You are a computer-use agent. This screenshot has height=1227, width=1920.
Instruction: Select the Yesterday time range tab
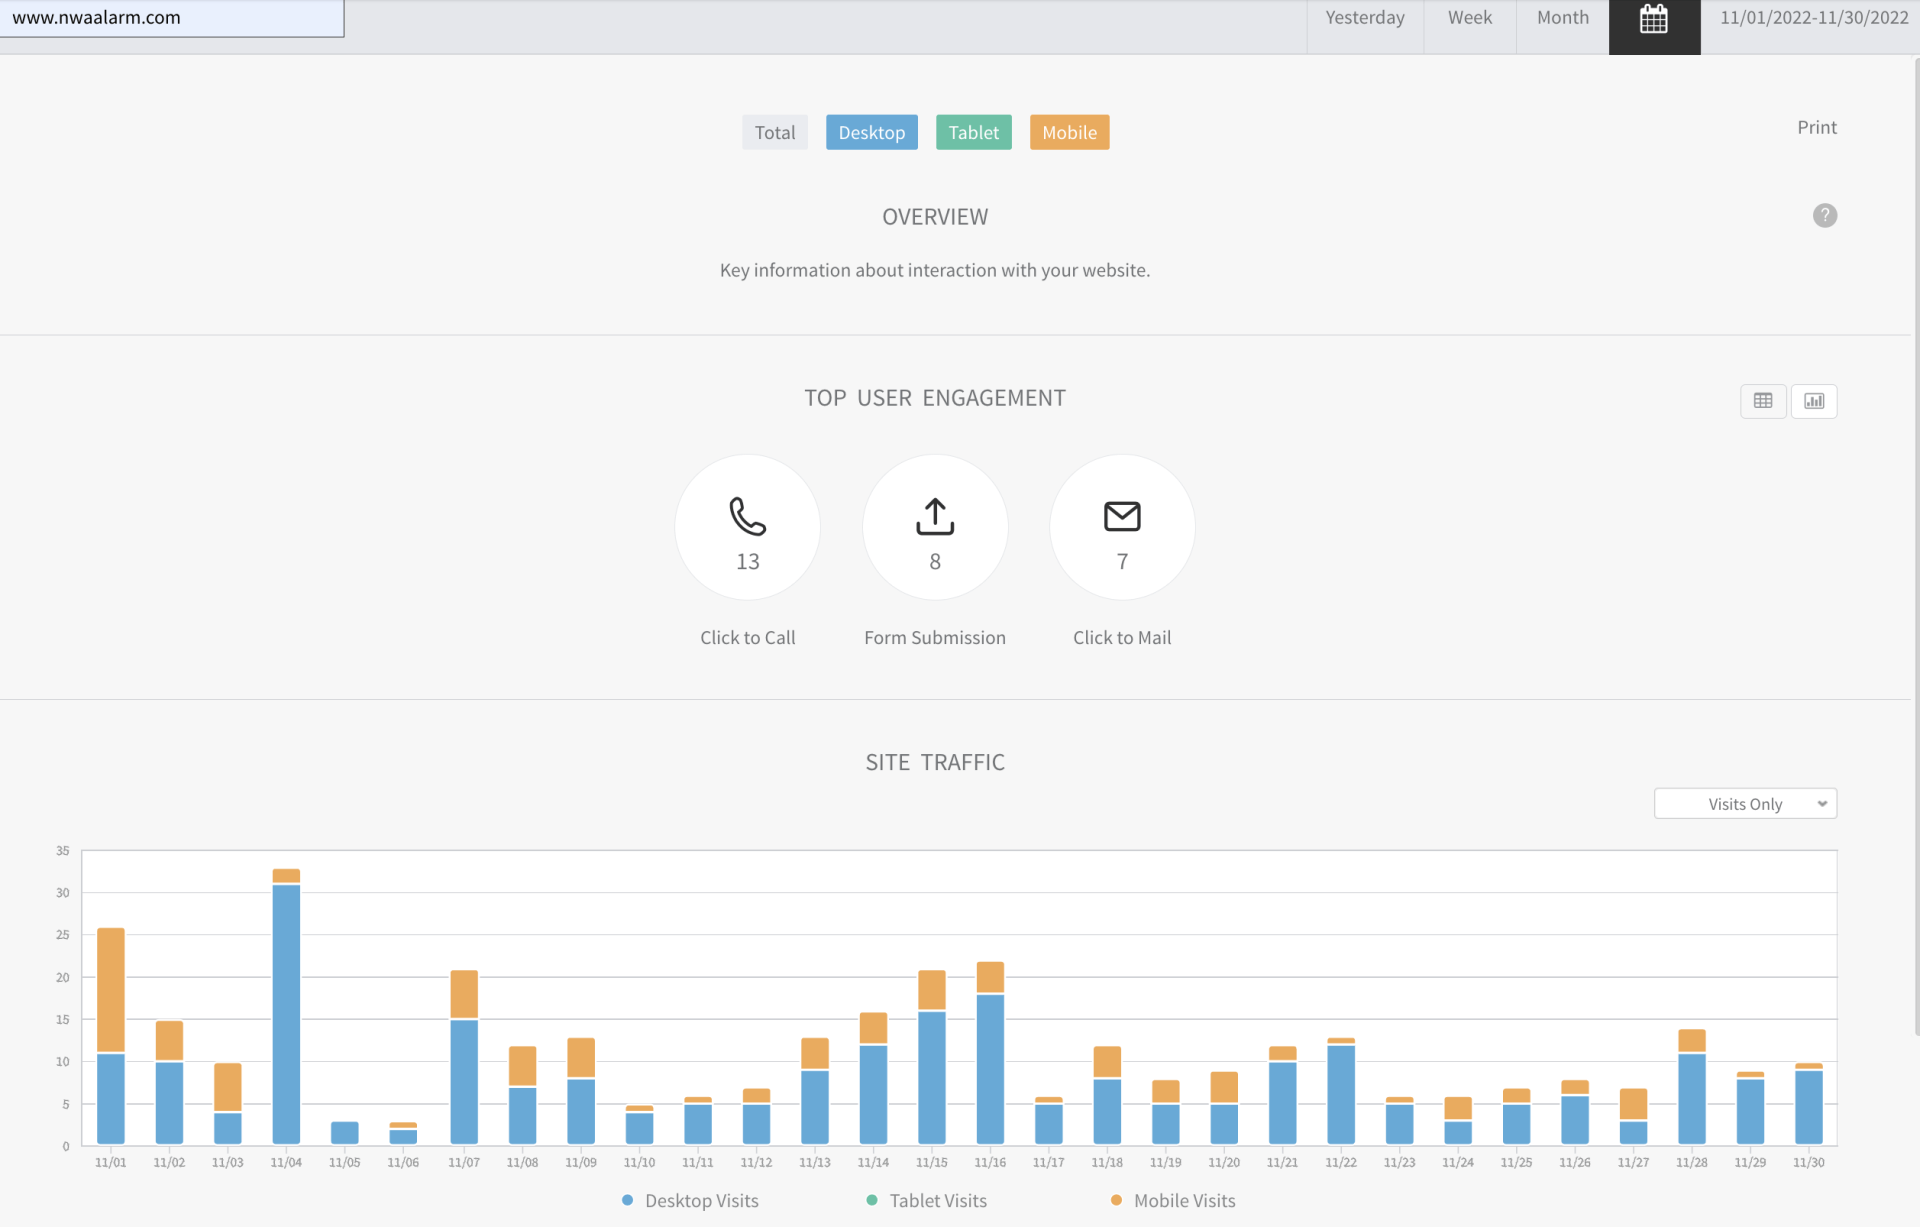[x=1364, y=18]
